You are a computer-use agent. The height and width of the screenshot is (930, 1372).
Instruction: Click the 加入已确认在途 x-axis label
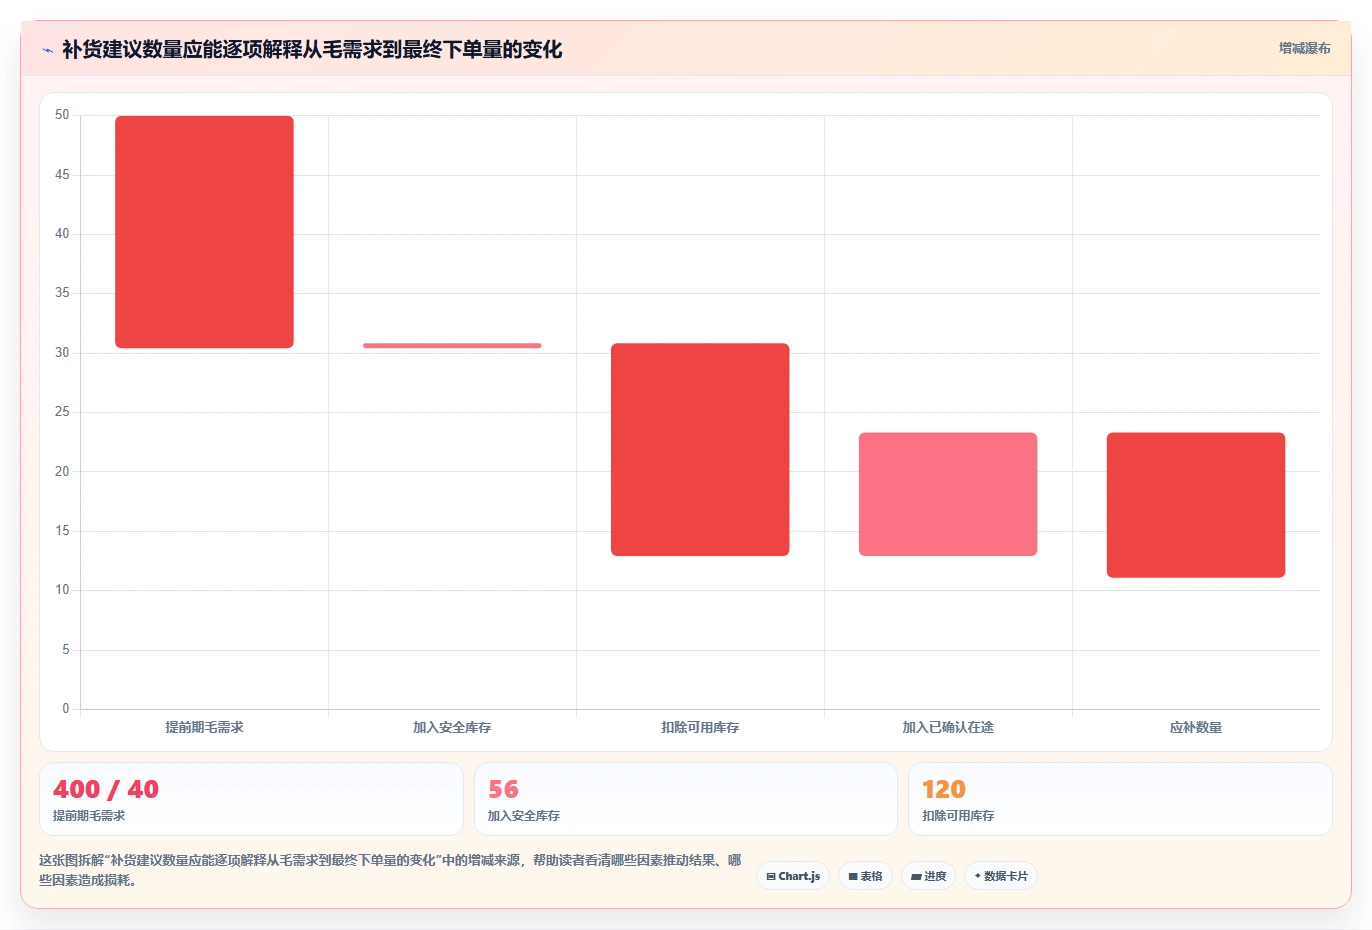948,727
